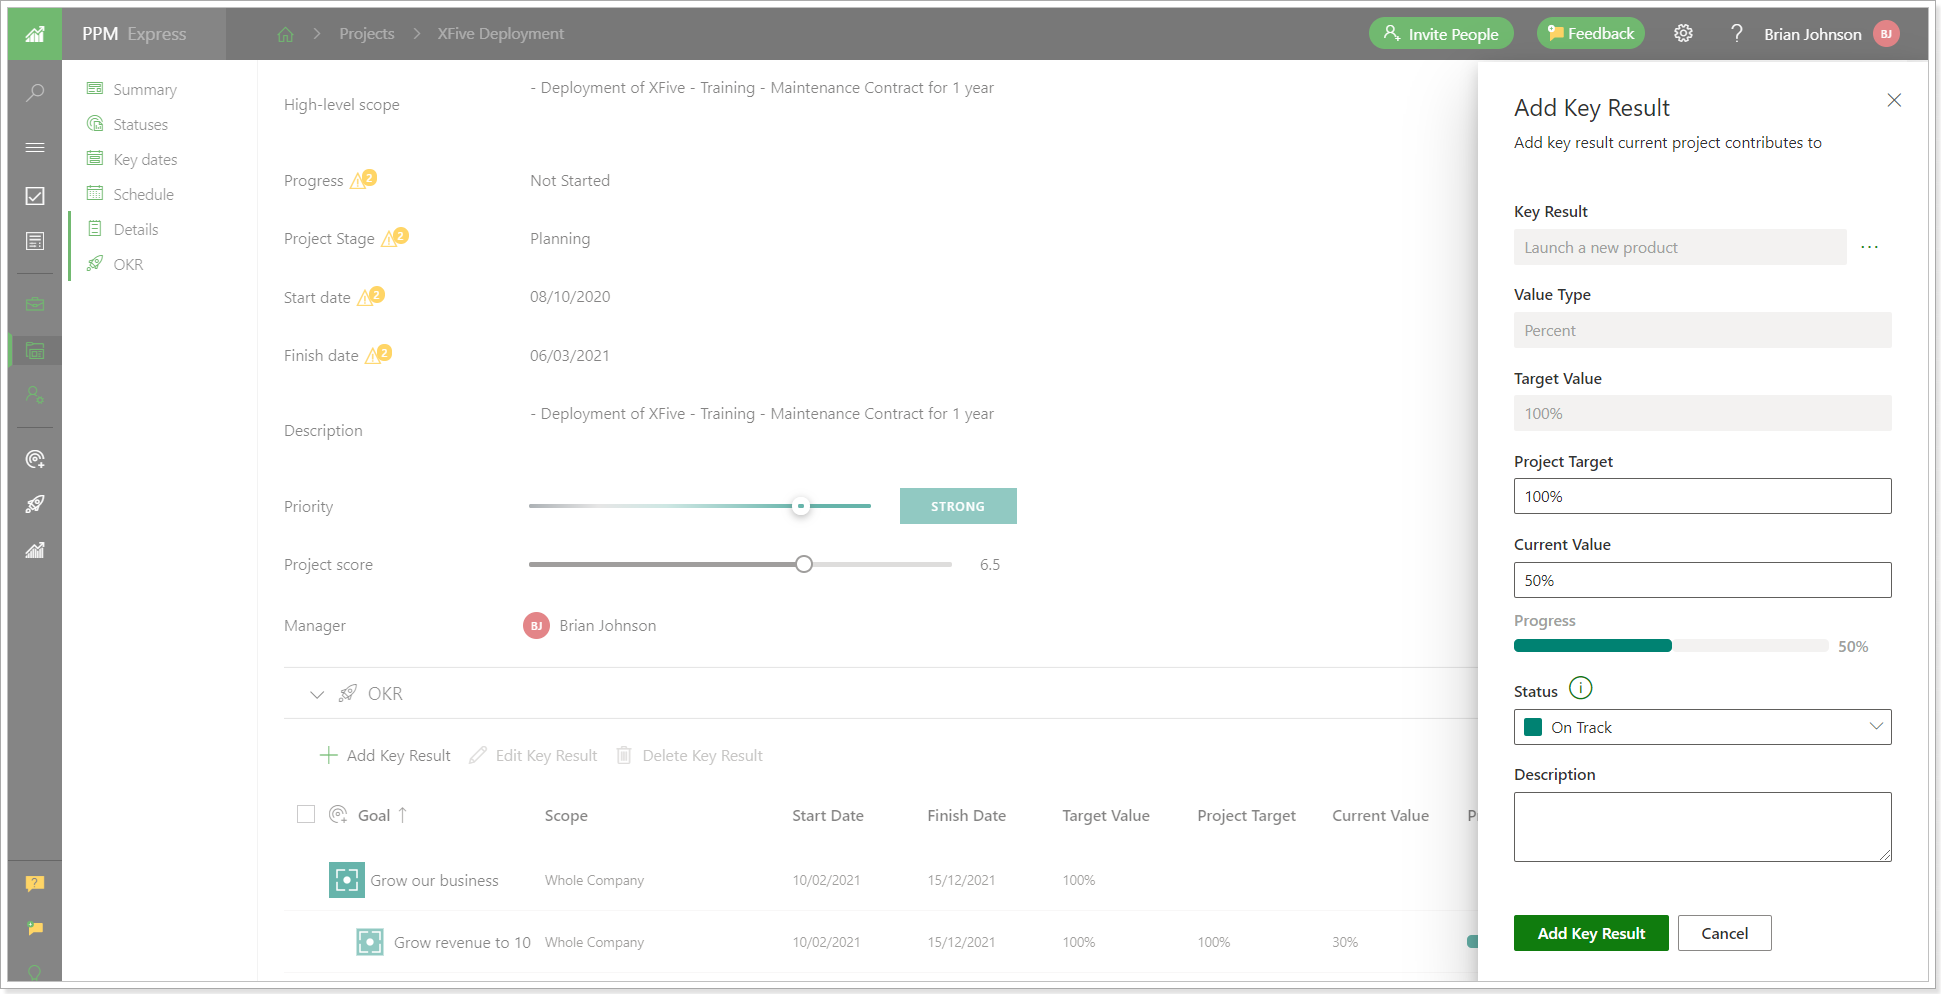Open the Roadmap rocket icon in sidebar
The width and height of the screenshot is (1941, 994).
click(35, 503)
